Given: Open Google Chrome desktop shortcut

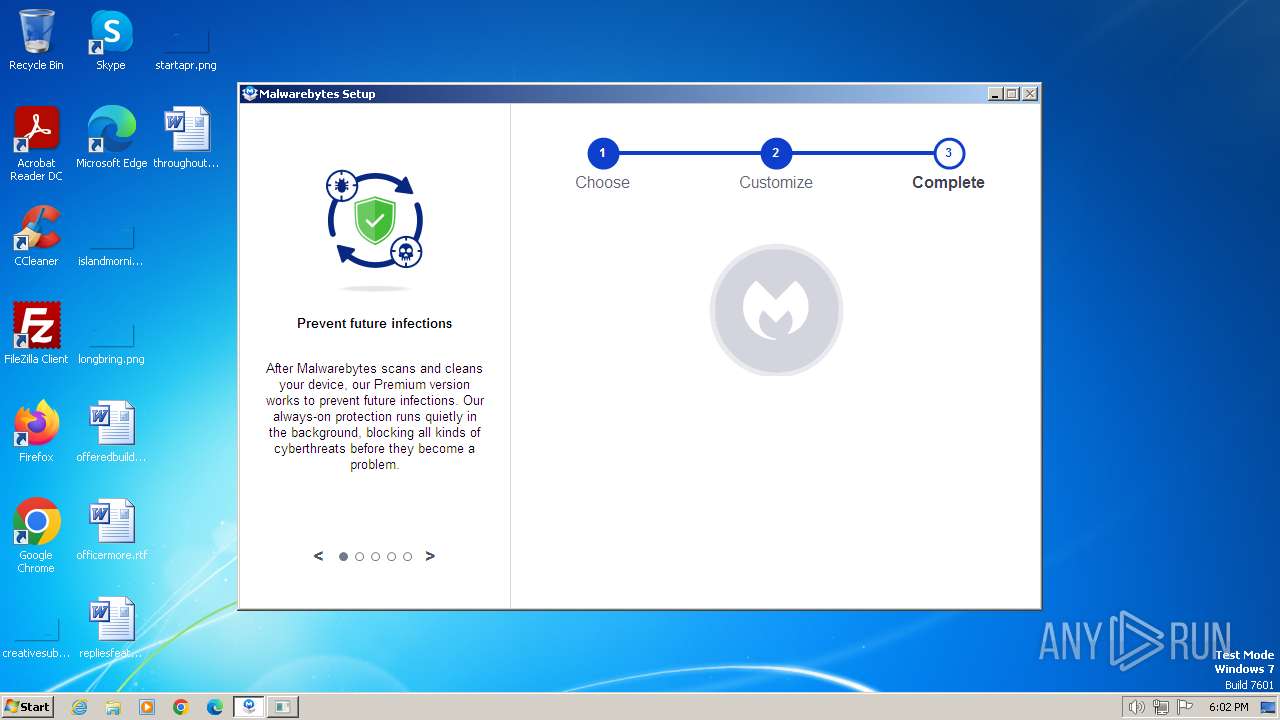Looking at the screenshot, I should coord(36,536).
